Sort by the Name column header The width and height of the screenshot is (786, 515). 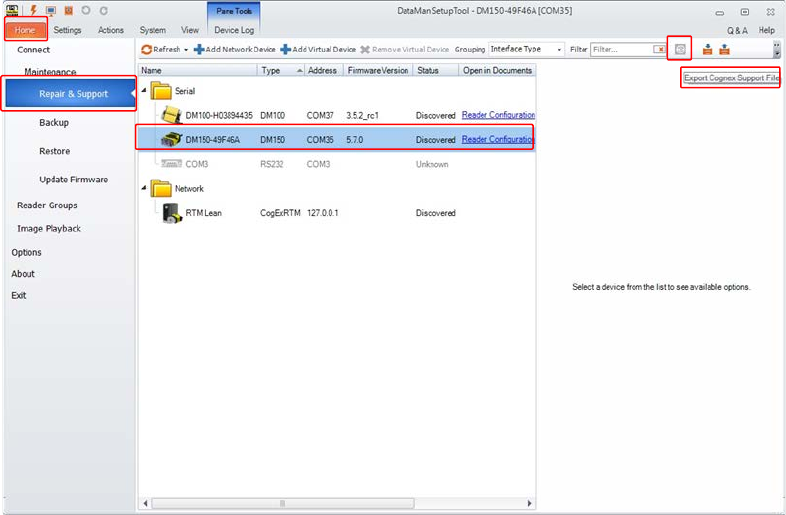198,70
